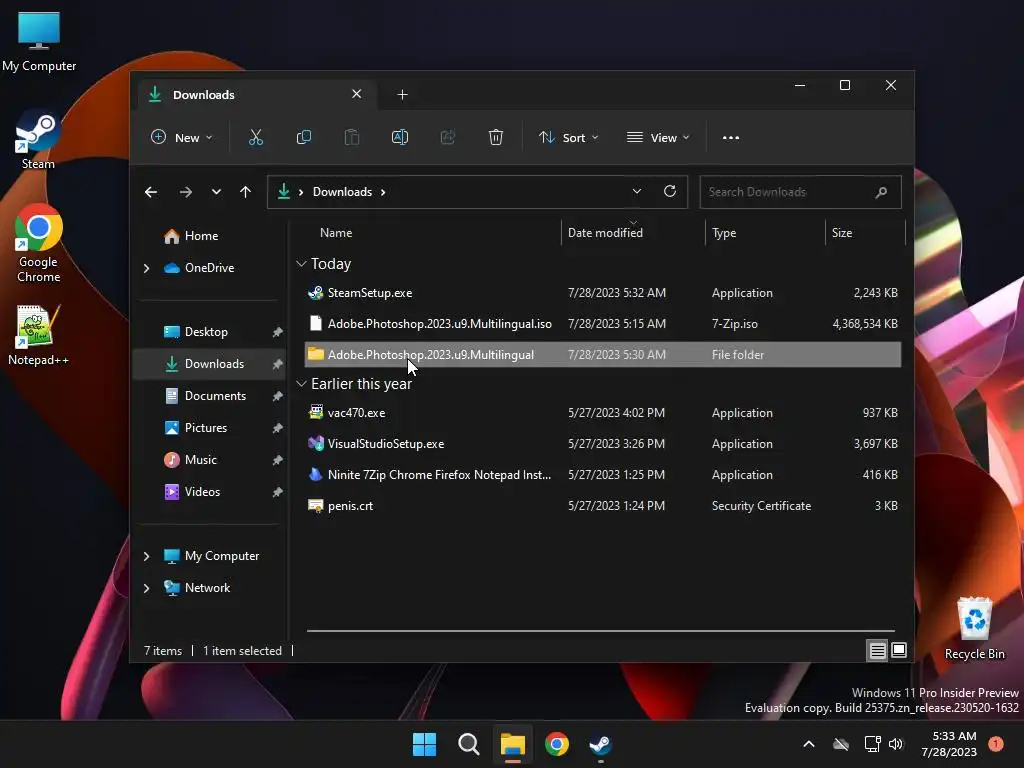
Task: Click the volume speaker tray icon
Action: [x=896, y=744]
